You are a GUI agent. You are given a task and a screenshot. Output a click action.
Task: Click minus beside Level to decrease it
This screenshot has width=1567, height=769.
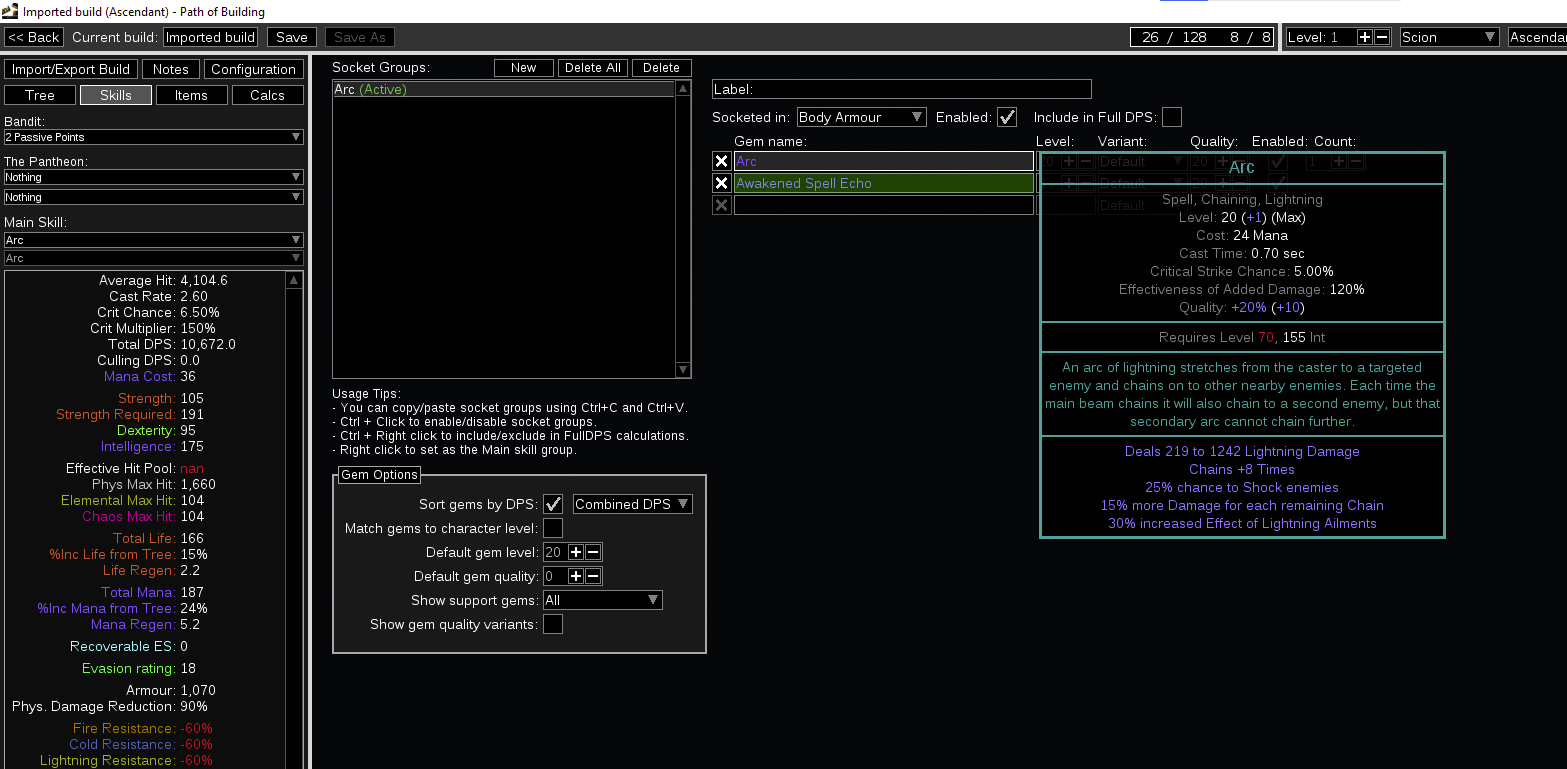point(1385,36)
